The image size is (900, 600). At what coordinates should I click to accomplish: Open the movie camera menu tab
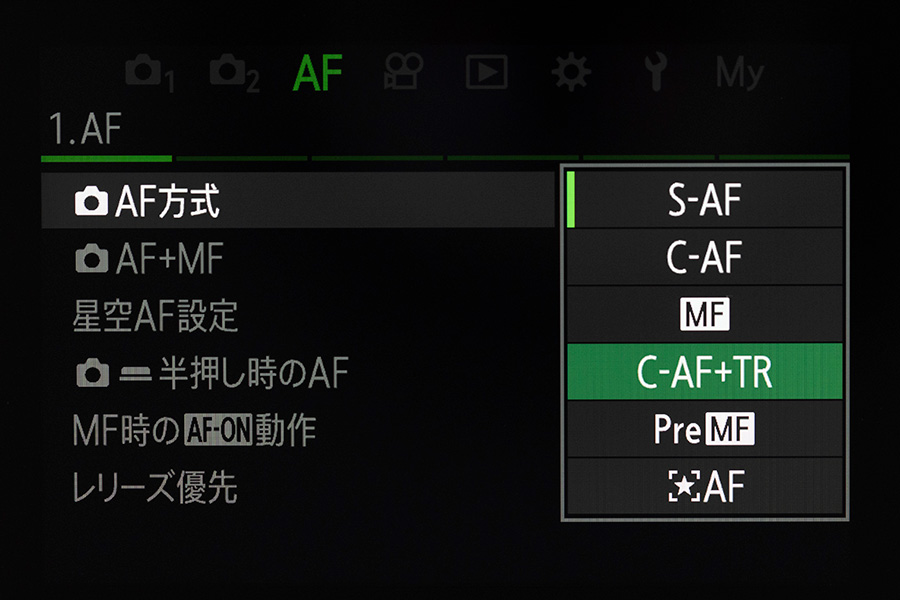[x=403, y=72]
